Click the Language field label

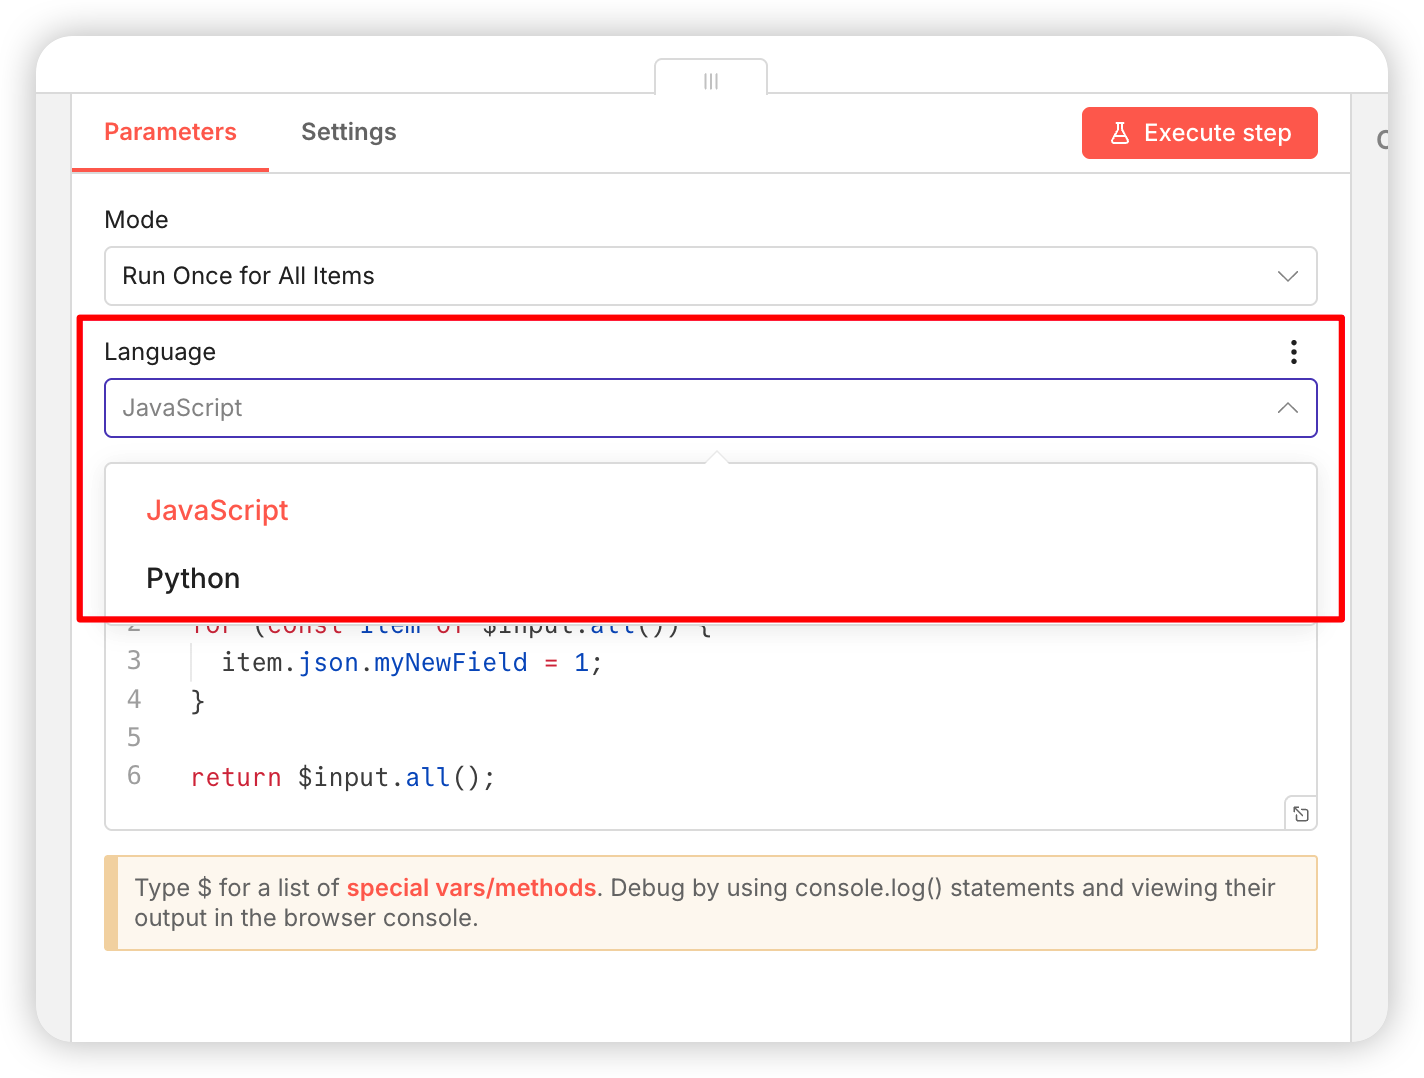click(160, 352)
